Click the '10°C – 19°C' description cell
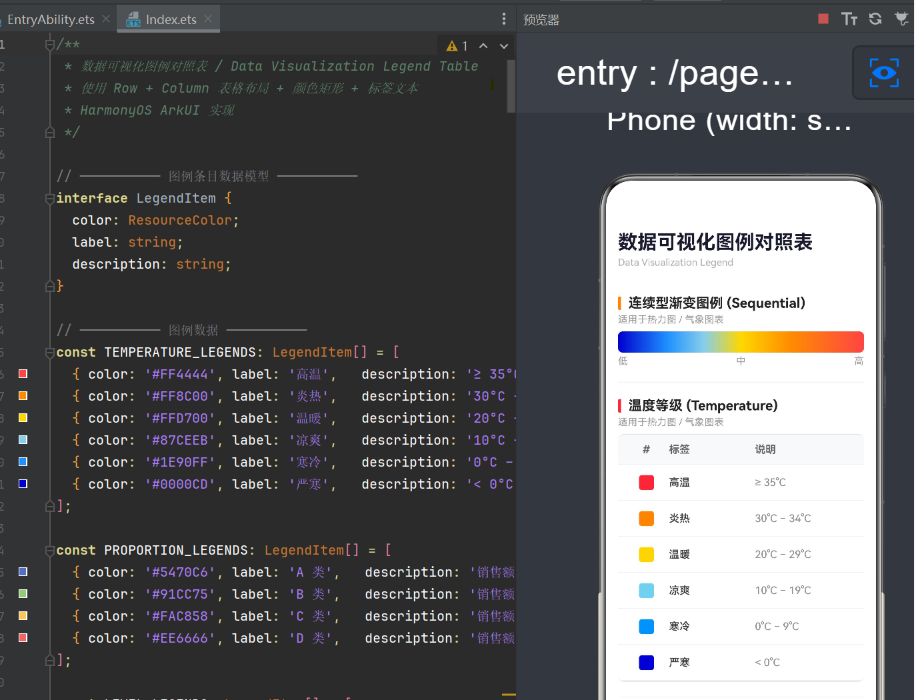This screenshot has height=700, width=915. (x=783, y=590)
